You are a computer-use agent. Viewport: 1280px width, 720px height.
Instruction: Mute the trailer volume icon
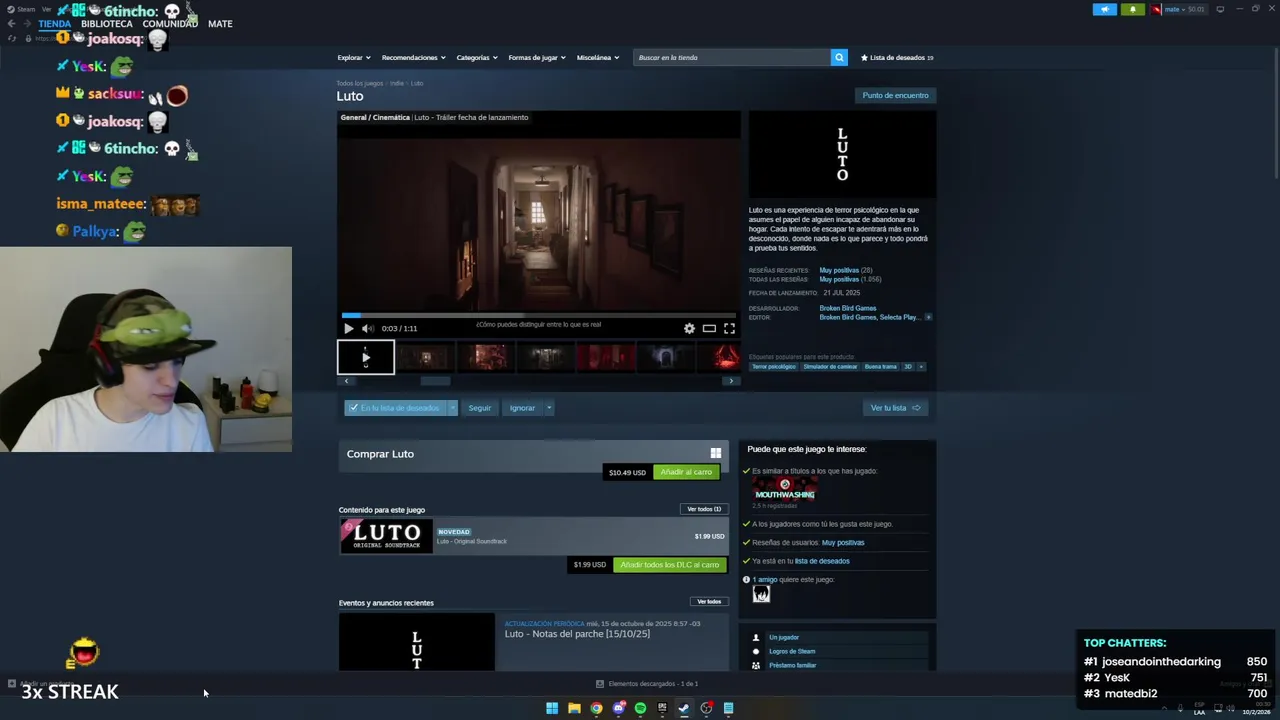367,328
